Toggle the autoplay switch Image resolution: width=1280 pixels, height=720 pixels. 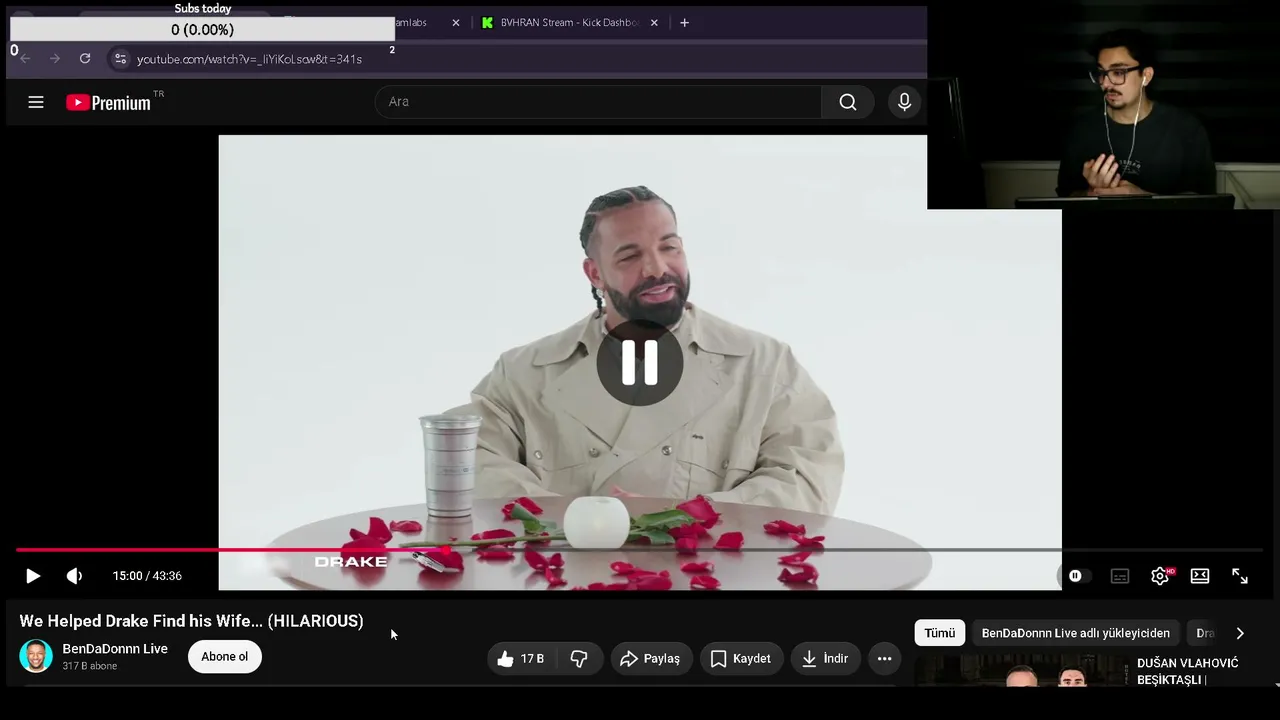pyautogui.click(x=1075, y=576)
